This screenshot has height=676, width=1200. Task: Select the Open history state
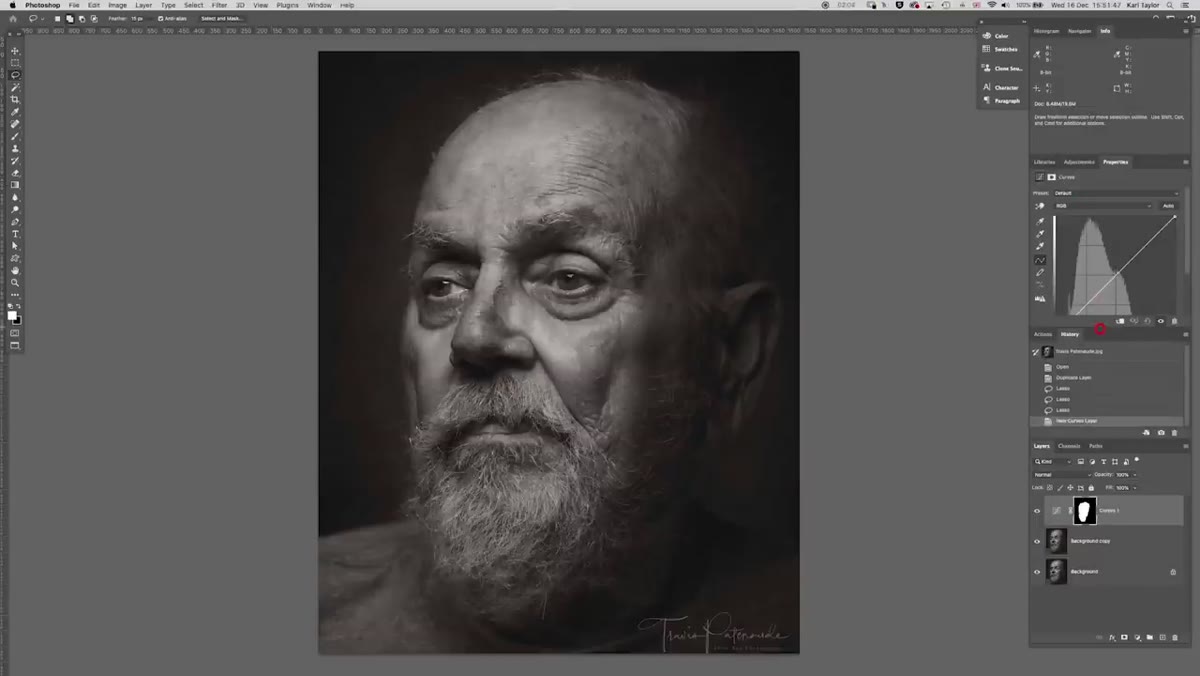click(x=1062, y=367)
